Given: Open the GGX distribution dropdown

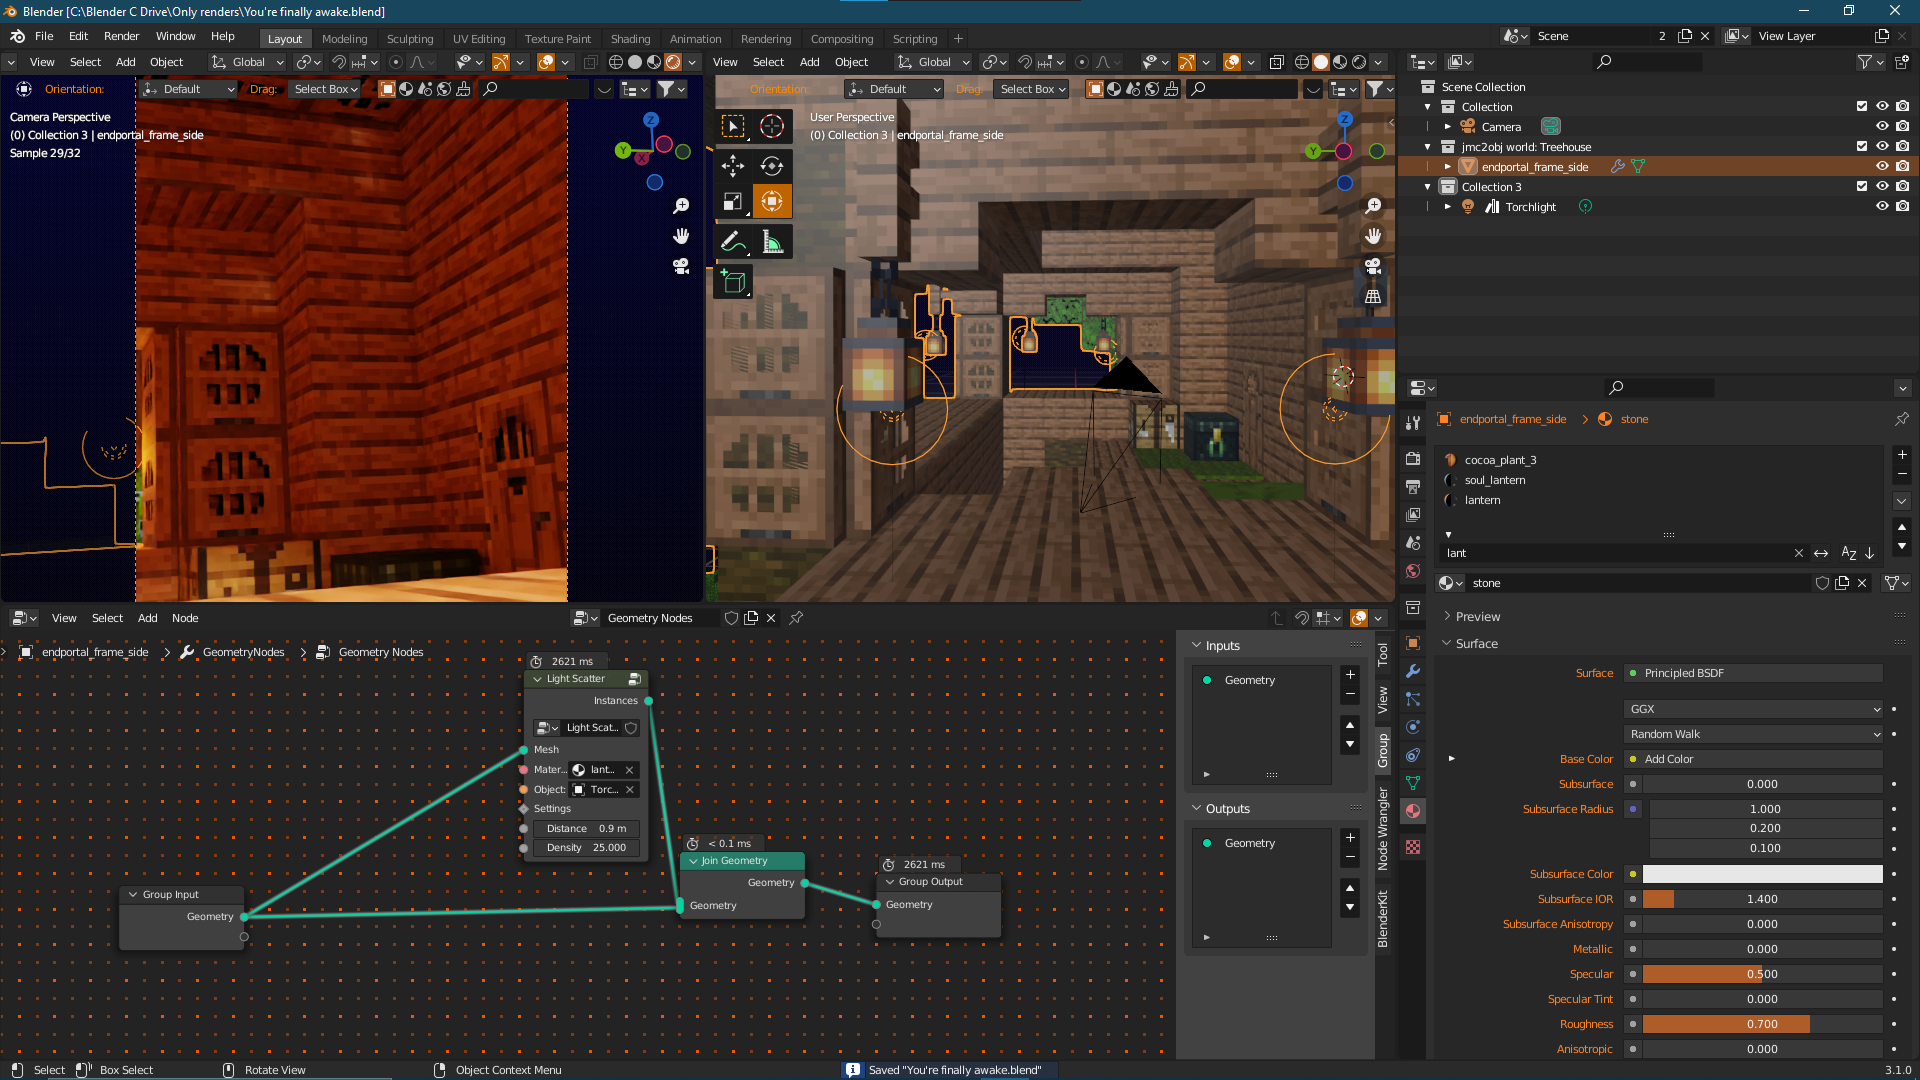Looking at the screenshot, I should [x=1753, y=709].
